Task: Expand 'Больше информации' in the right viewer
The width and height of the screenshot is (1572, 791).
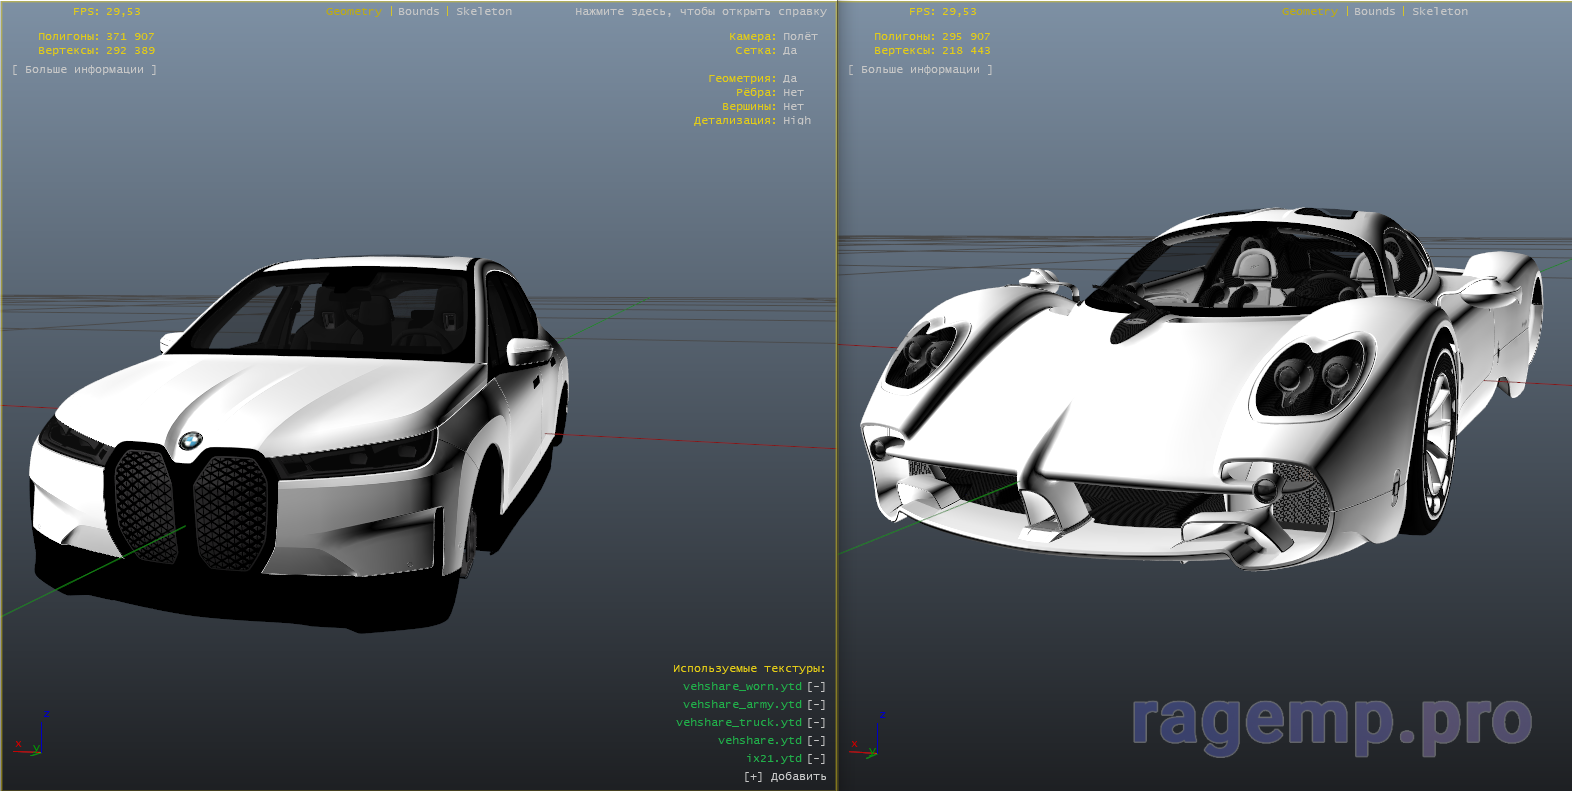Action: tap(920, 70)
